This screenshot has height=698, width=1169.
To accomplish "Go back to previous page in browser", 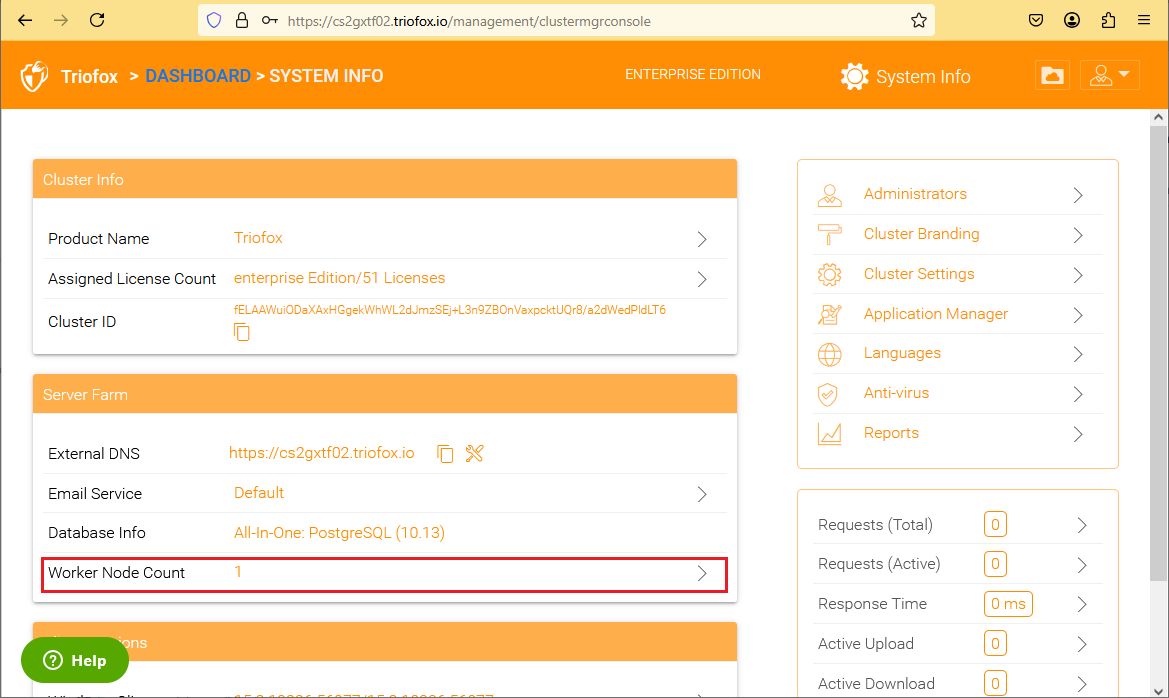I will pyautogui.click(x=25, y=20).
